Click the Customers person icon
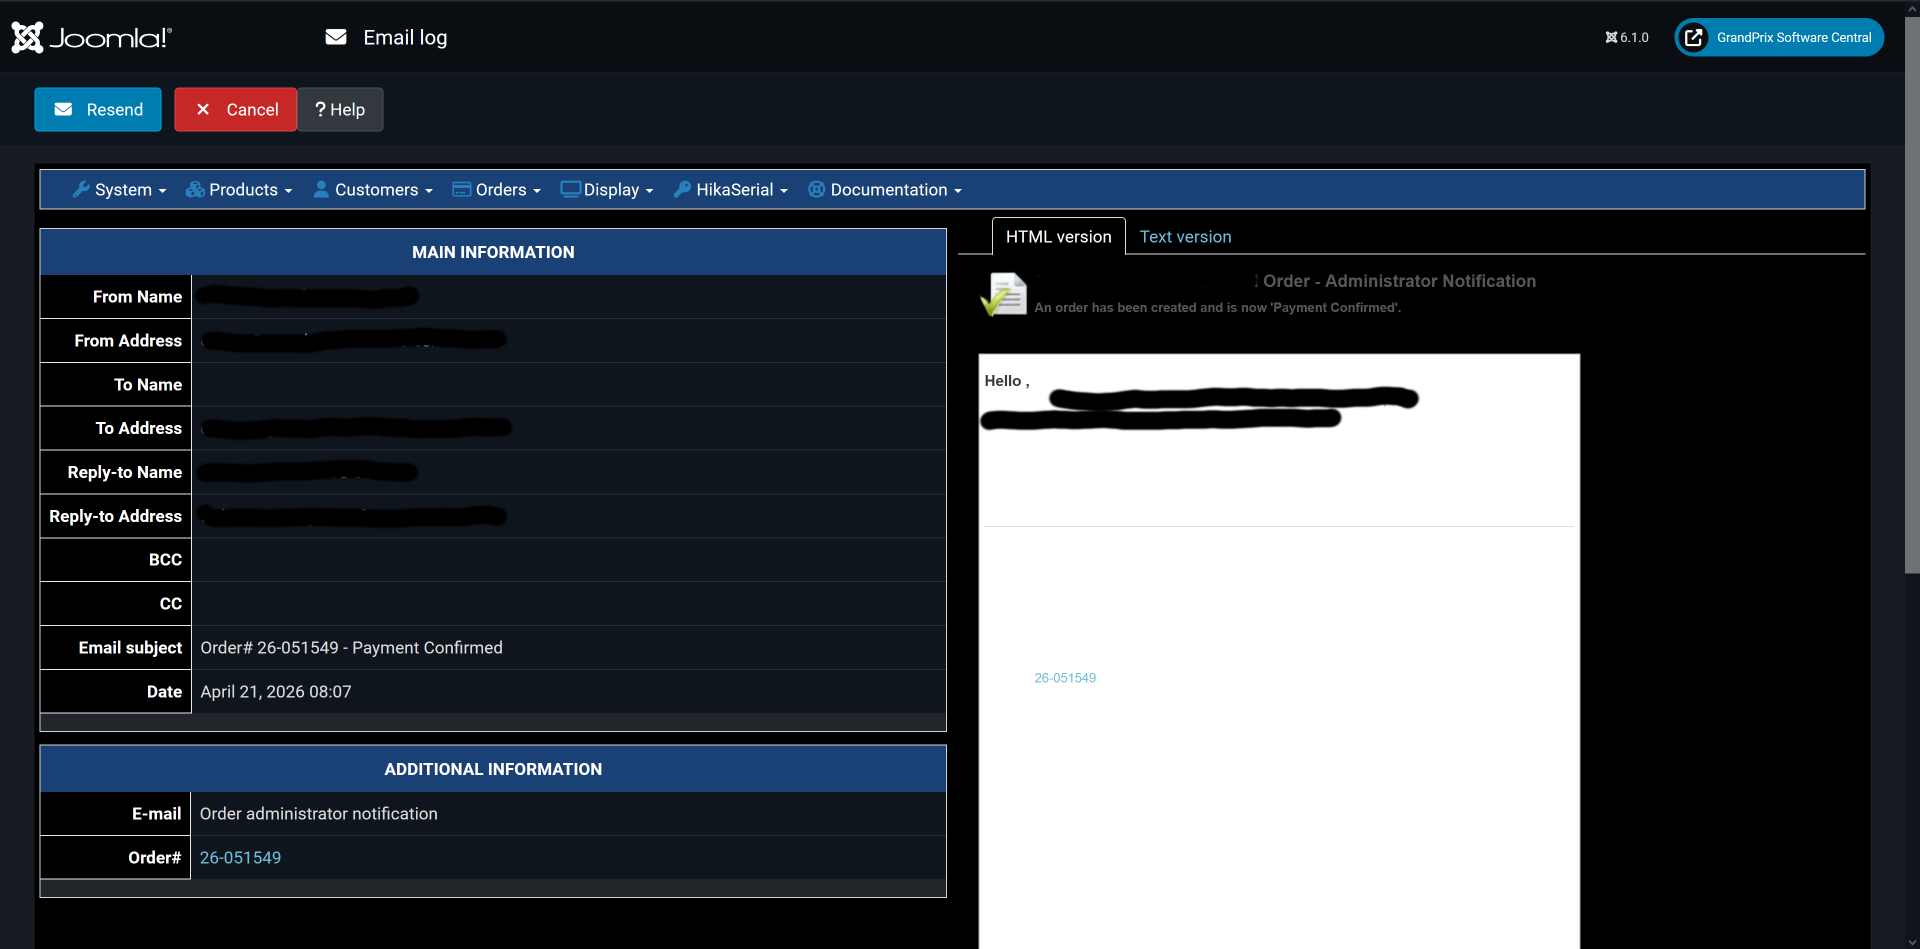1920x949 pixels. (321, 189)
